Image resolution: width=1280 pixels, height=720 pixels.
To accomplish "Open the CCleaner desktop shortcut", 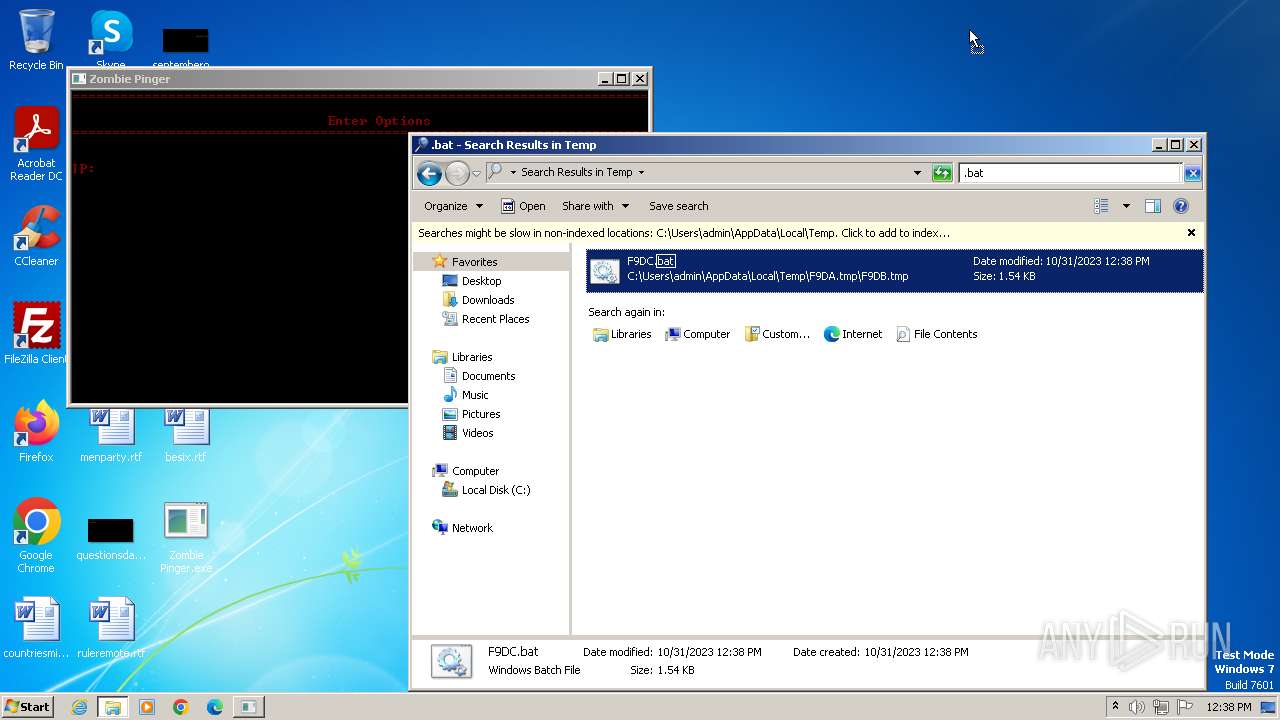I will click(x=36, y=236).
